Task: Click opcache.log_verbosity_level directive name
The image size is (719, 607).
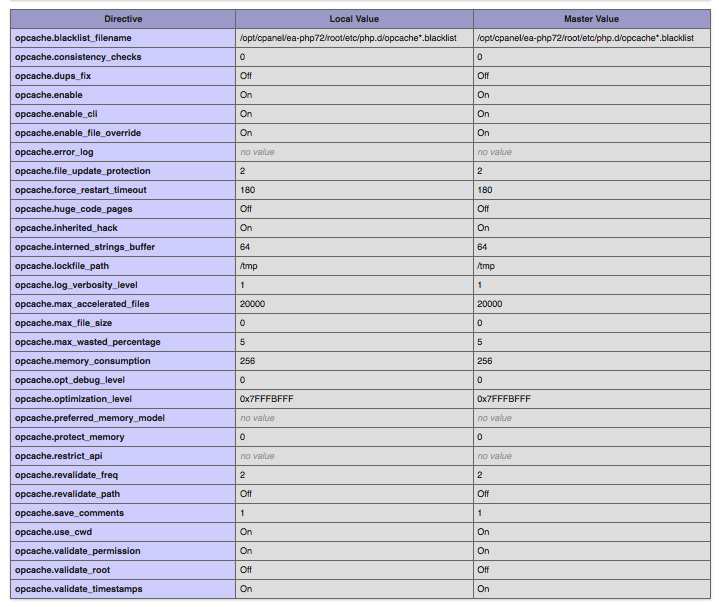Action: [x=76, y=285]
